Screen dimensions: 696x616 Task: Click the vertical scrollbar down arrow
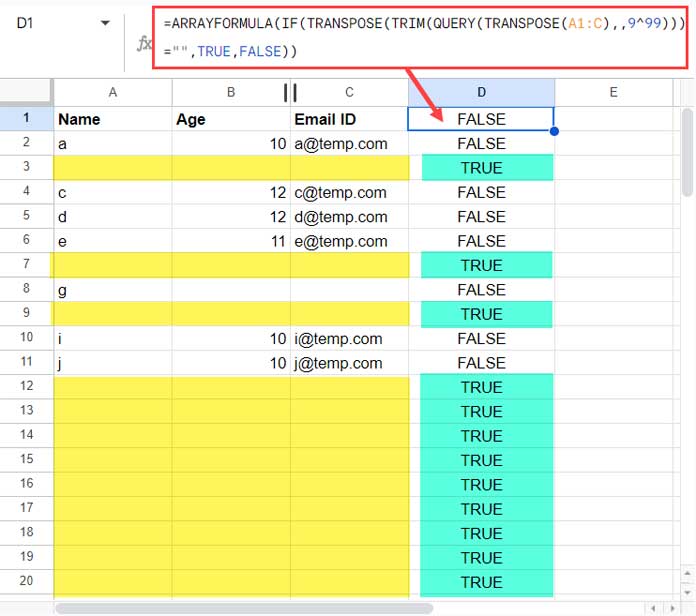click(687, 592)
